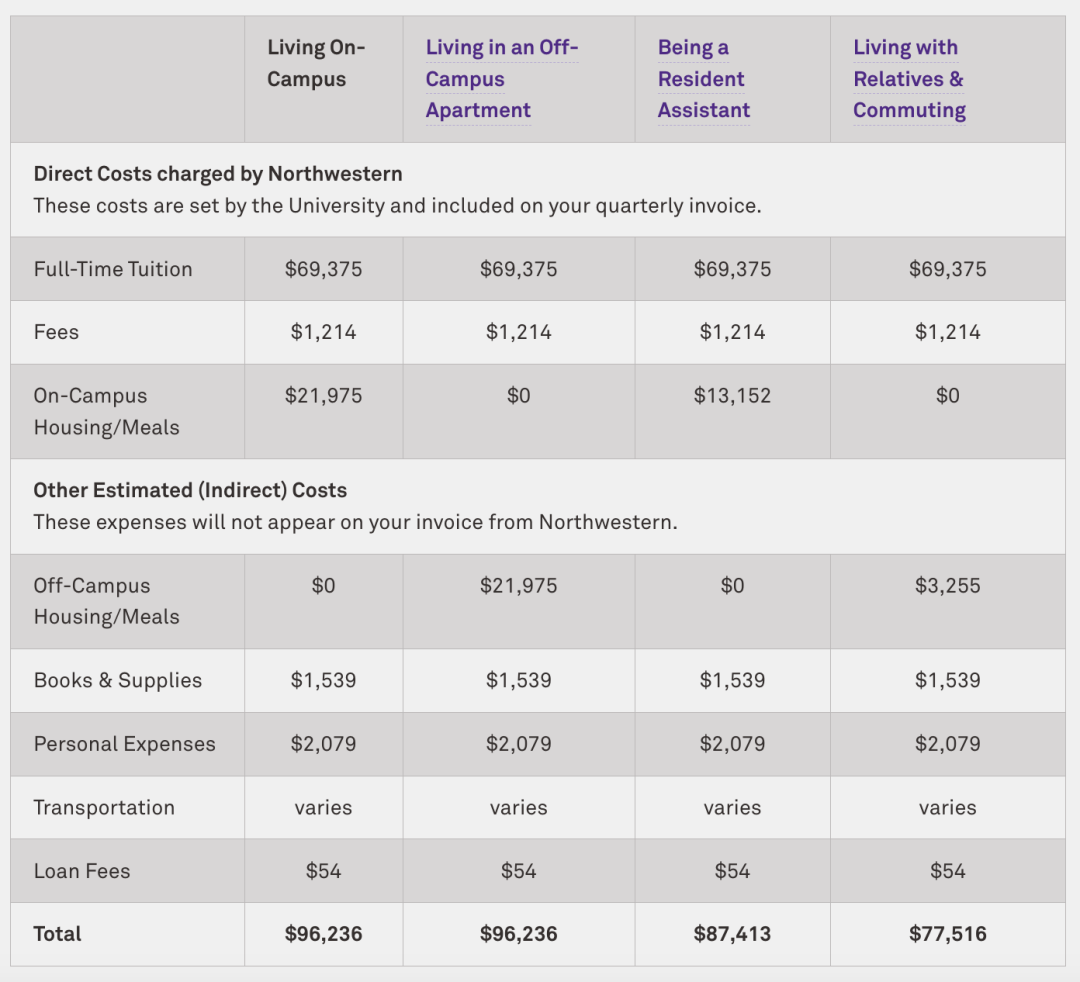Open the Living in an Off-Campus Apartment link
This screenshot has height=982, width=1080.
[502, 79]
